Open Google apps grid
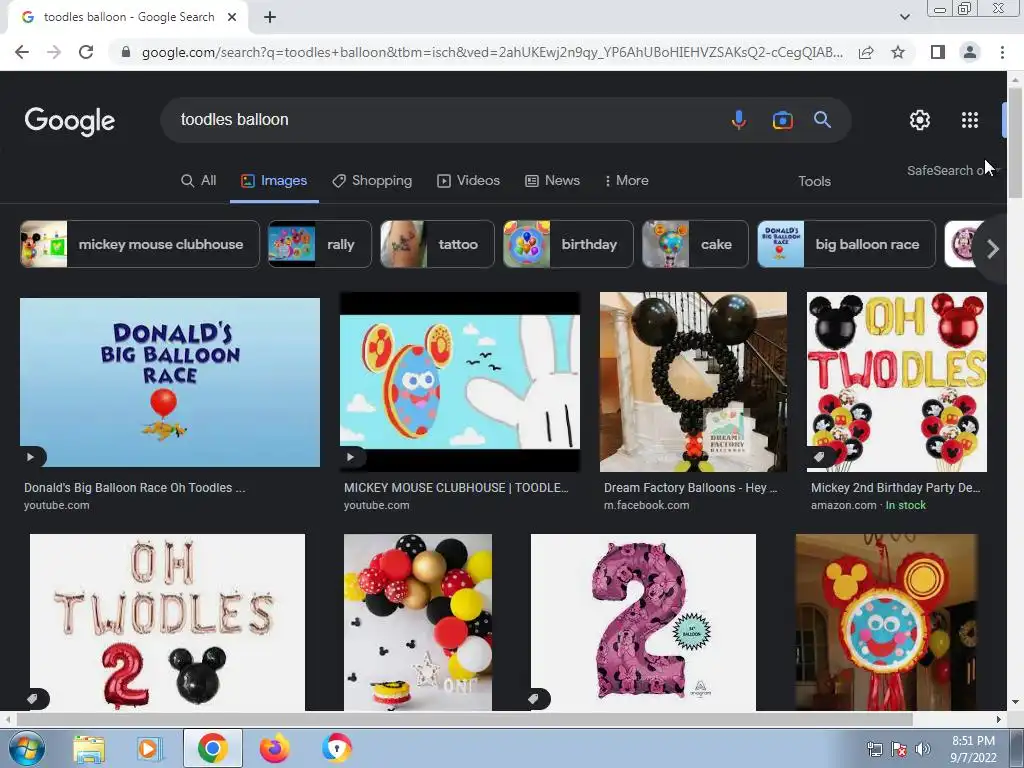 point(970,120)
